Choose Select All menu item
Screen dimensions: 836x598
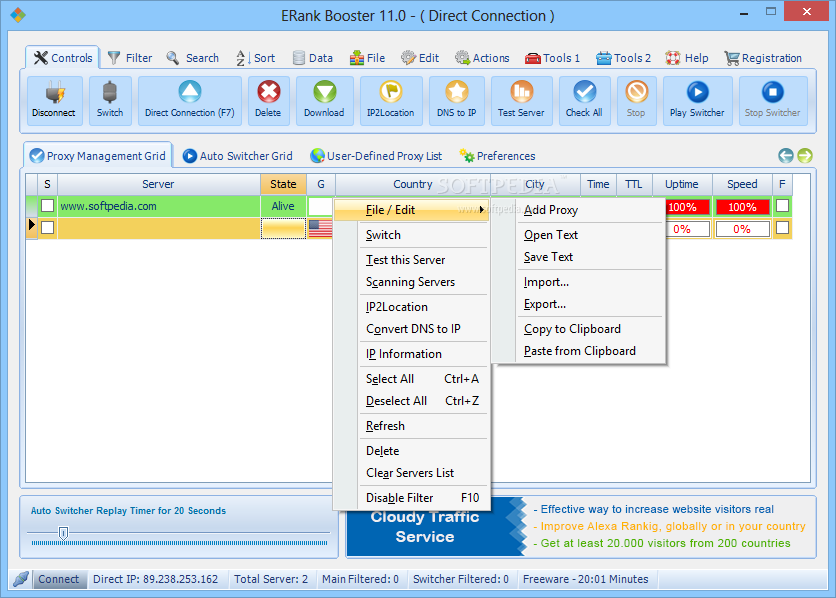(x=411, y=379)
